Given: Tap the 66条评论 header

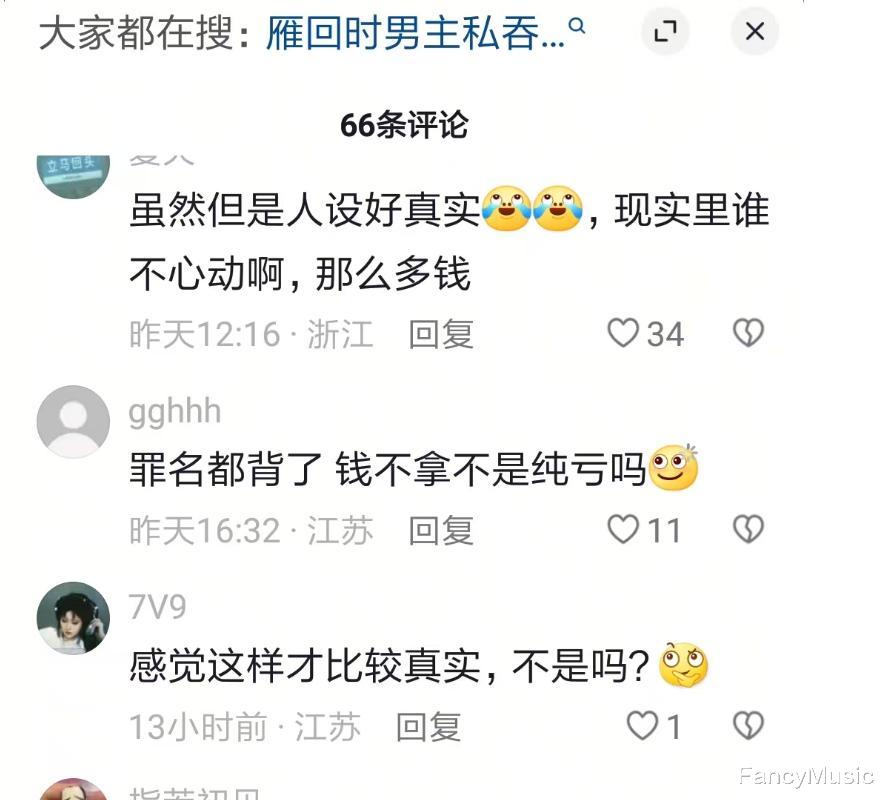Looking at the screenshot, I should coord(404,125).
